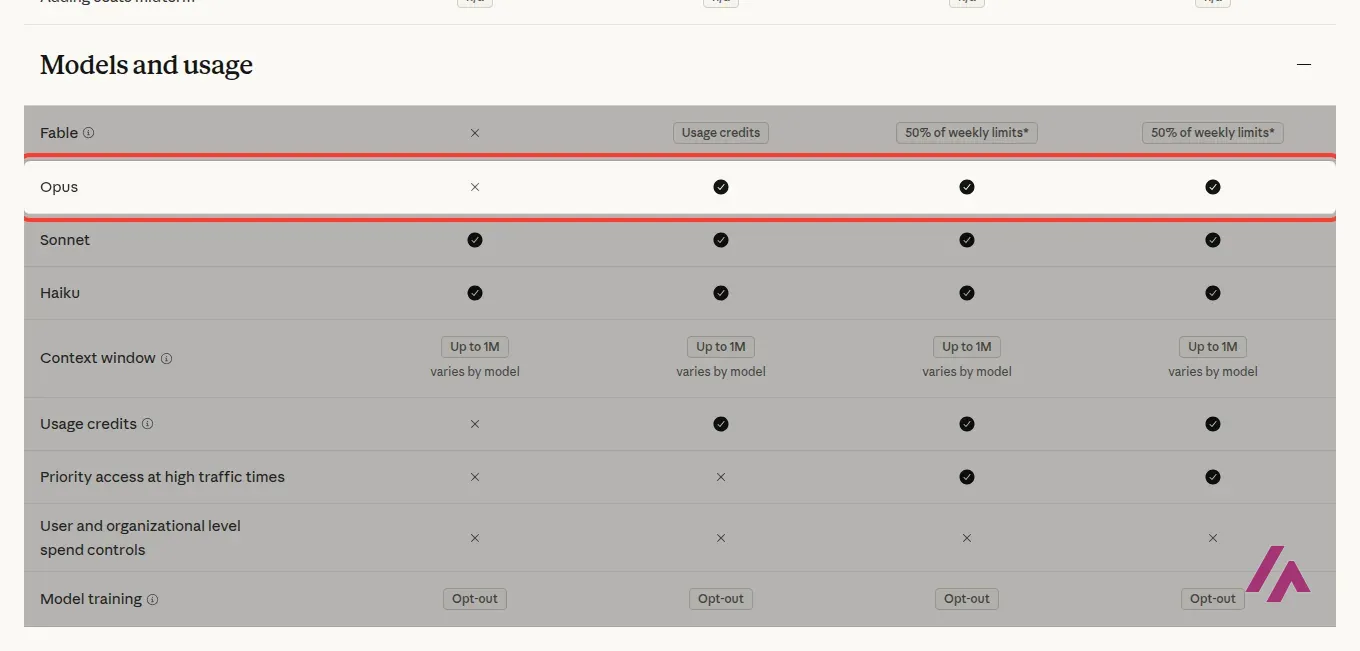1360x651 pixels.
Task: Click Usage credits row X in first column
Action: (475, 424)
